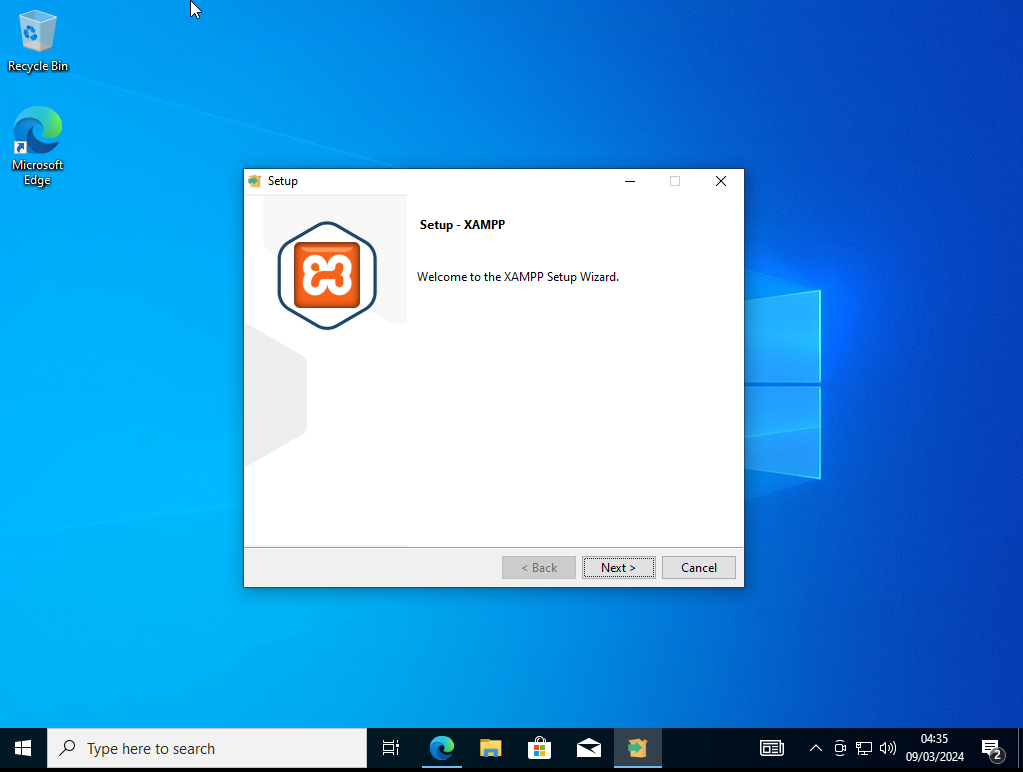1023x772 pixels.
Task: Open File Explorer from the taskbar
Action: click(490, 748)
